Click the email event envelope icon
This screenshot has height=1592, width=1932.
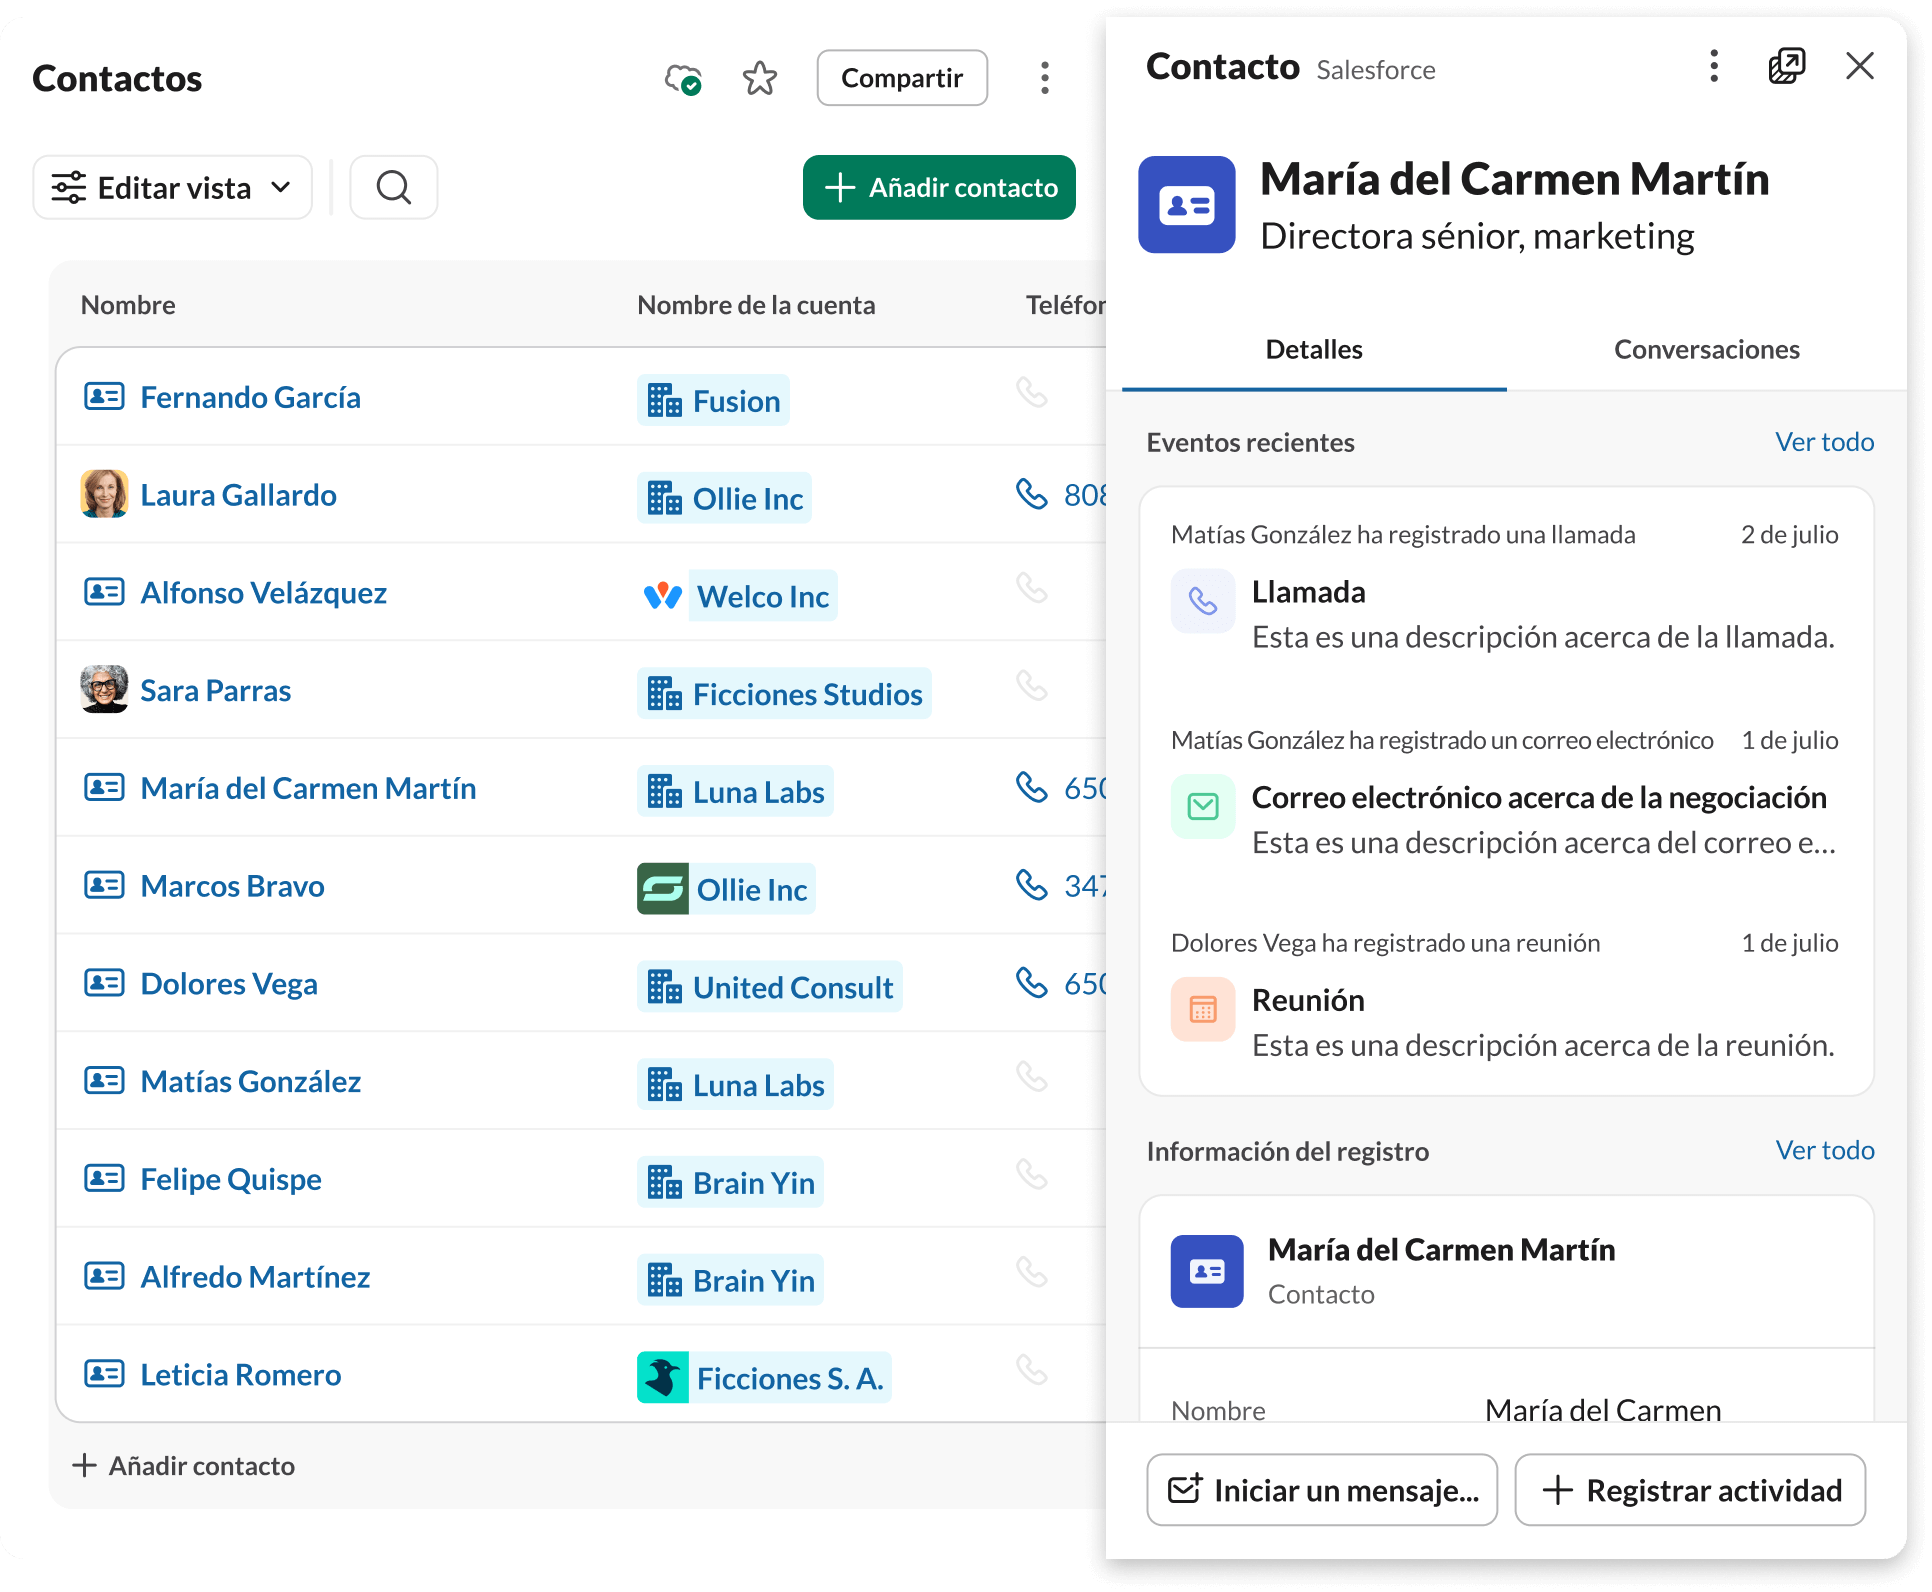click(x=1203, y=806)
